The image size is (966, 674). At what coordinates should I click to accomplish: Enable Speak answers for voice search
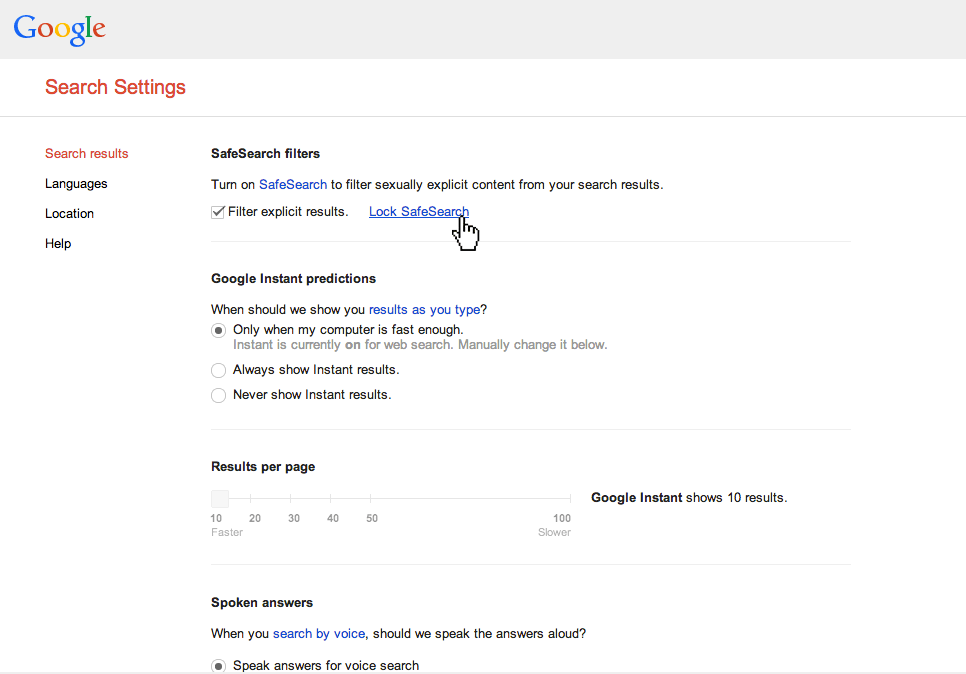218,666
